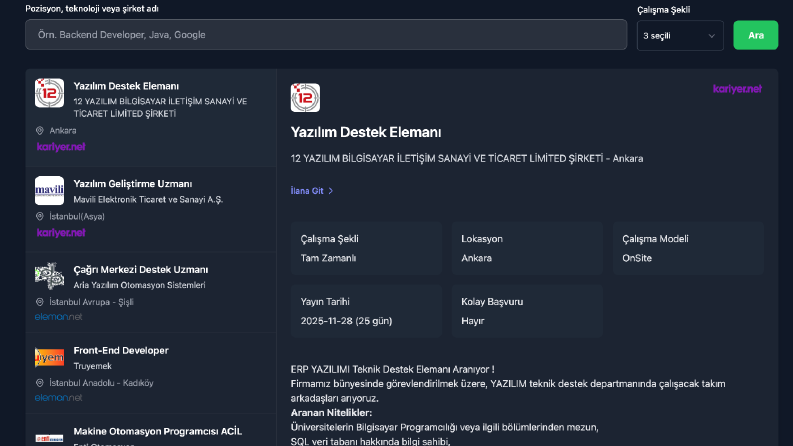Open the Çalışma Şekli dropdown

(x=680, y=35)
